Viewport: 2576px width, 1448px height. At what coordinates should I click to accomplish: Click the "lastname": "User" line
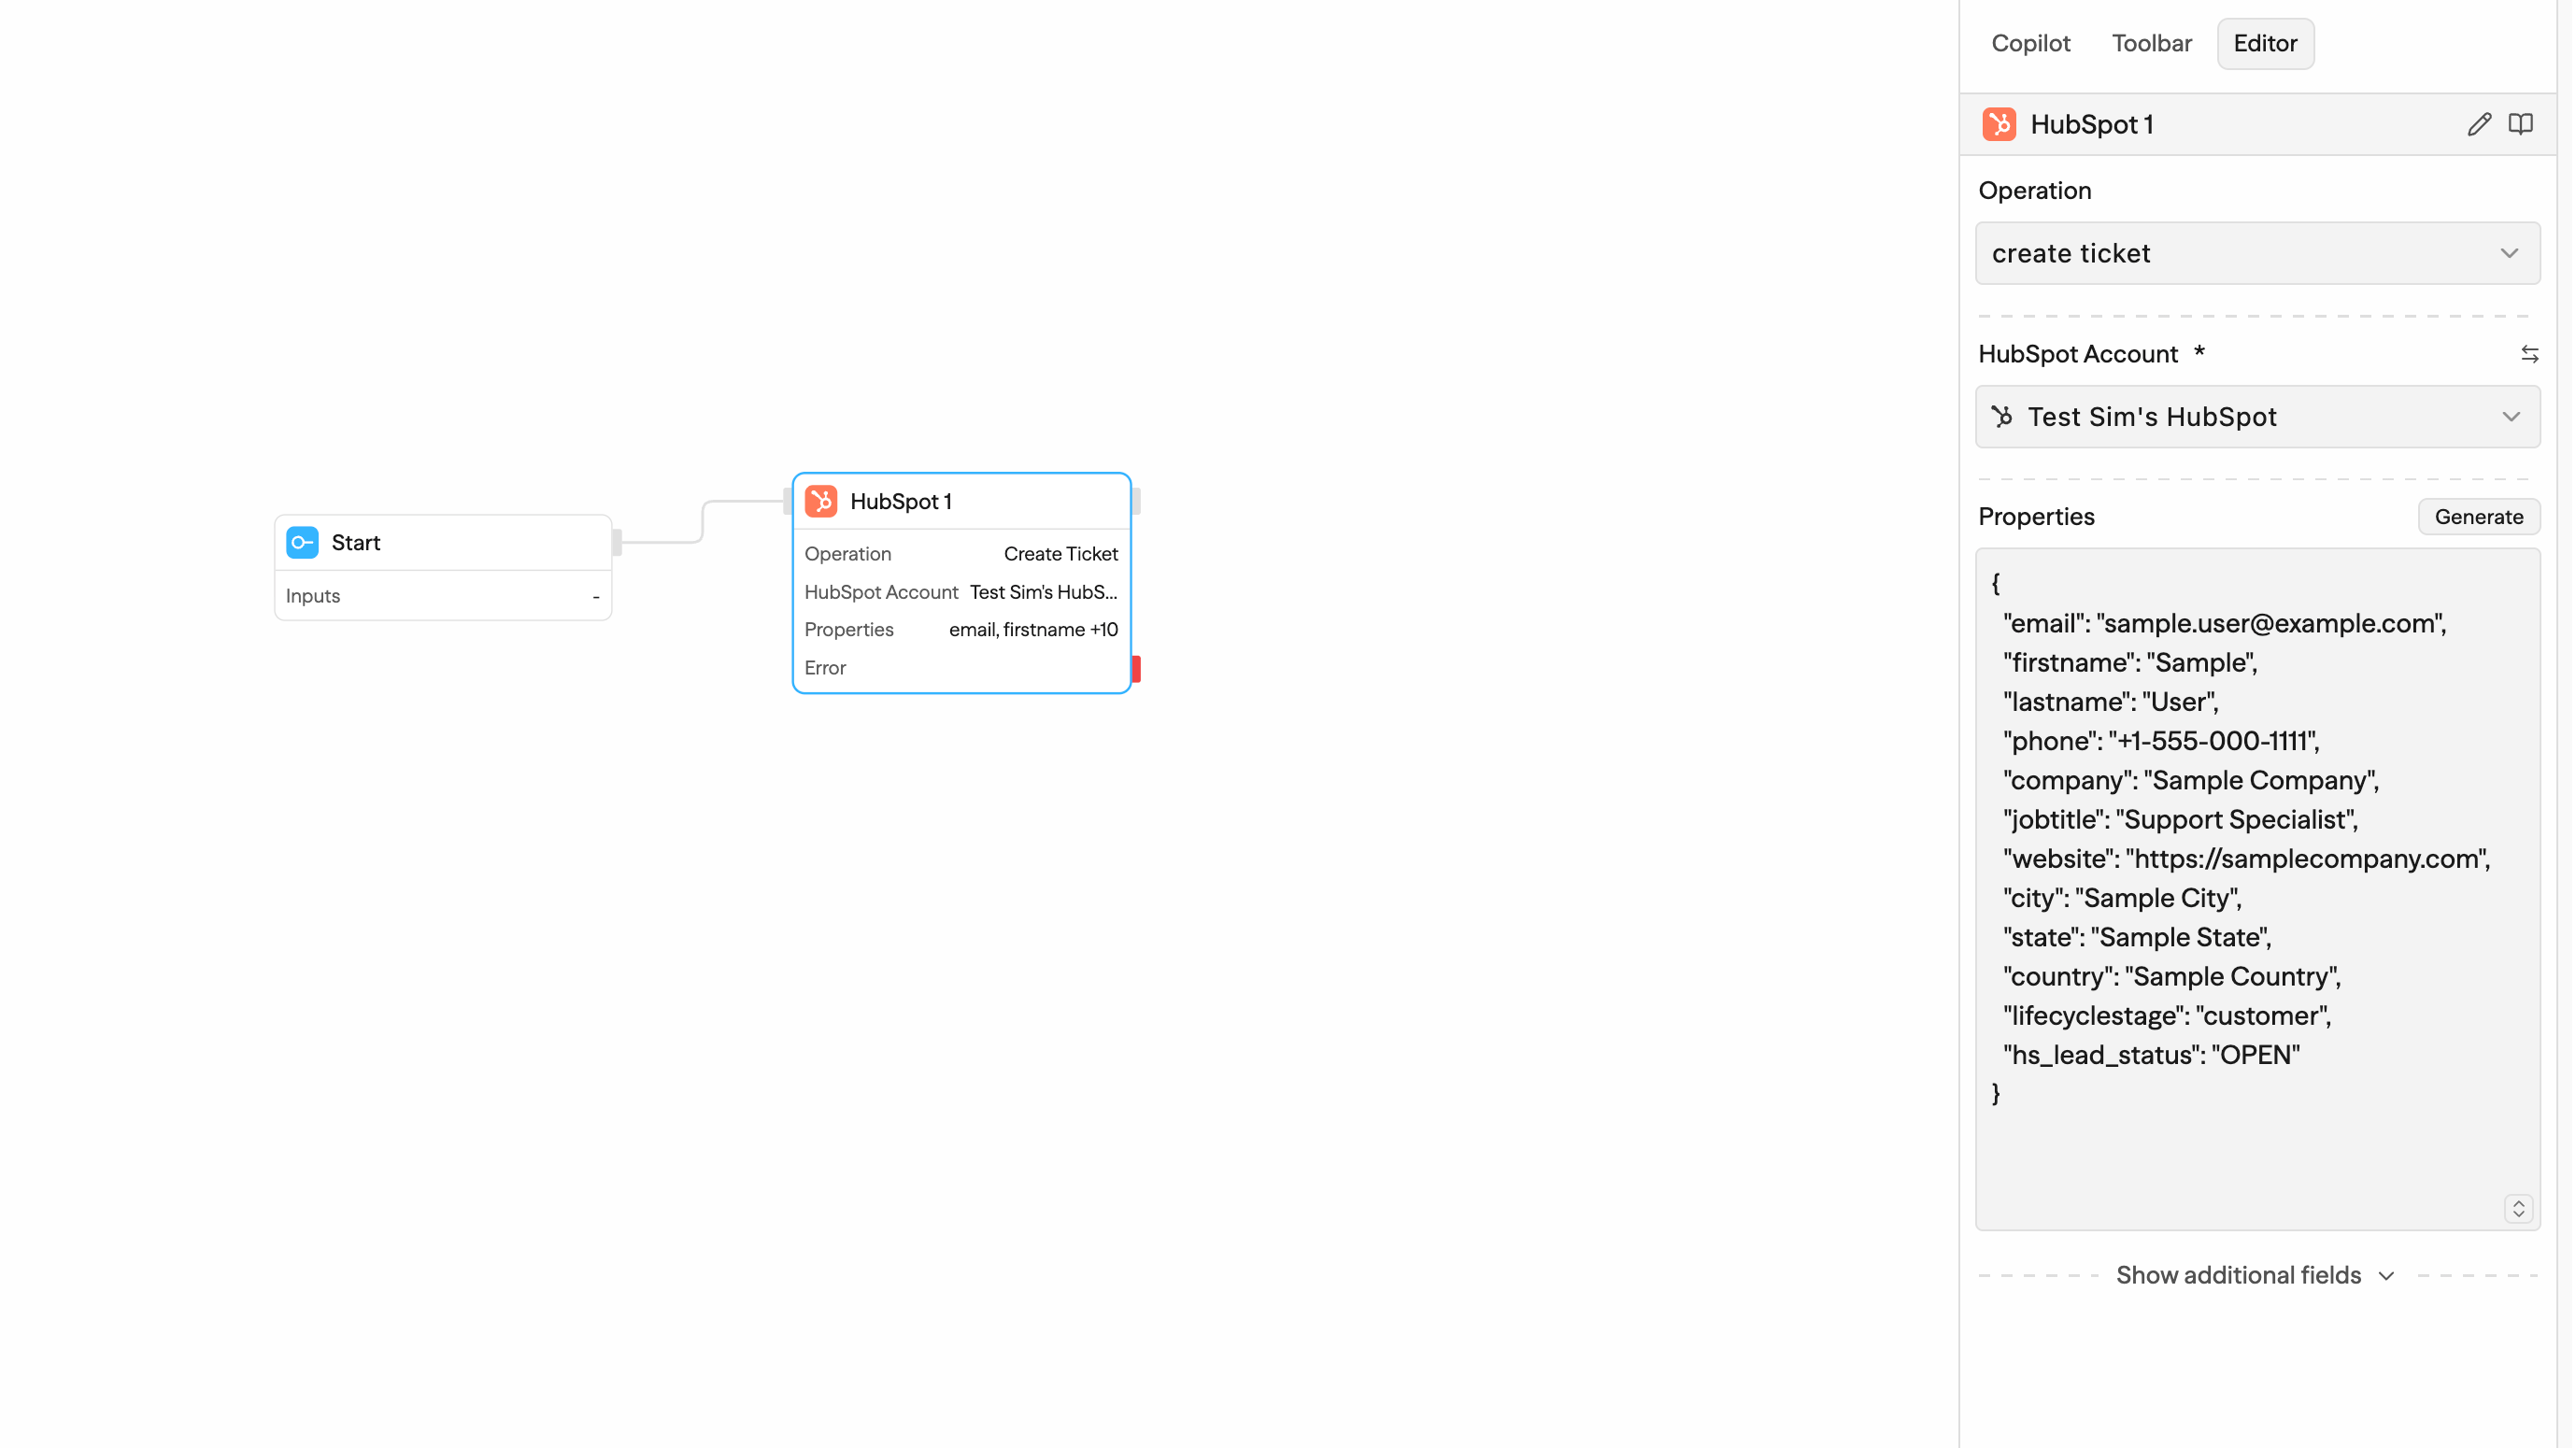(2111, 702)
